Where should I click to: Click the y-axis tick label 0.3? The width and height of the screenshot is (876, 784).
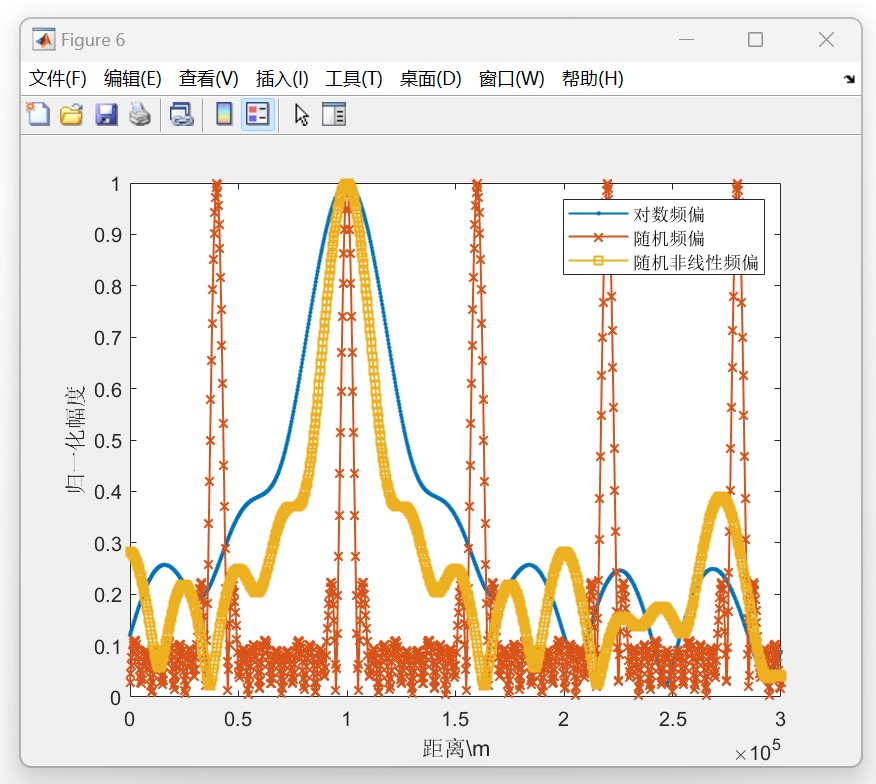tap(107, 544)
